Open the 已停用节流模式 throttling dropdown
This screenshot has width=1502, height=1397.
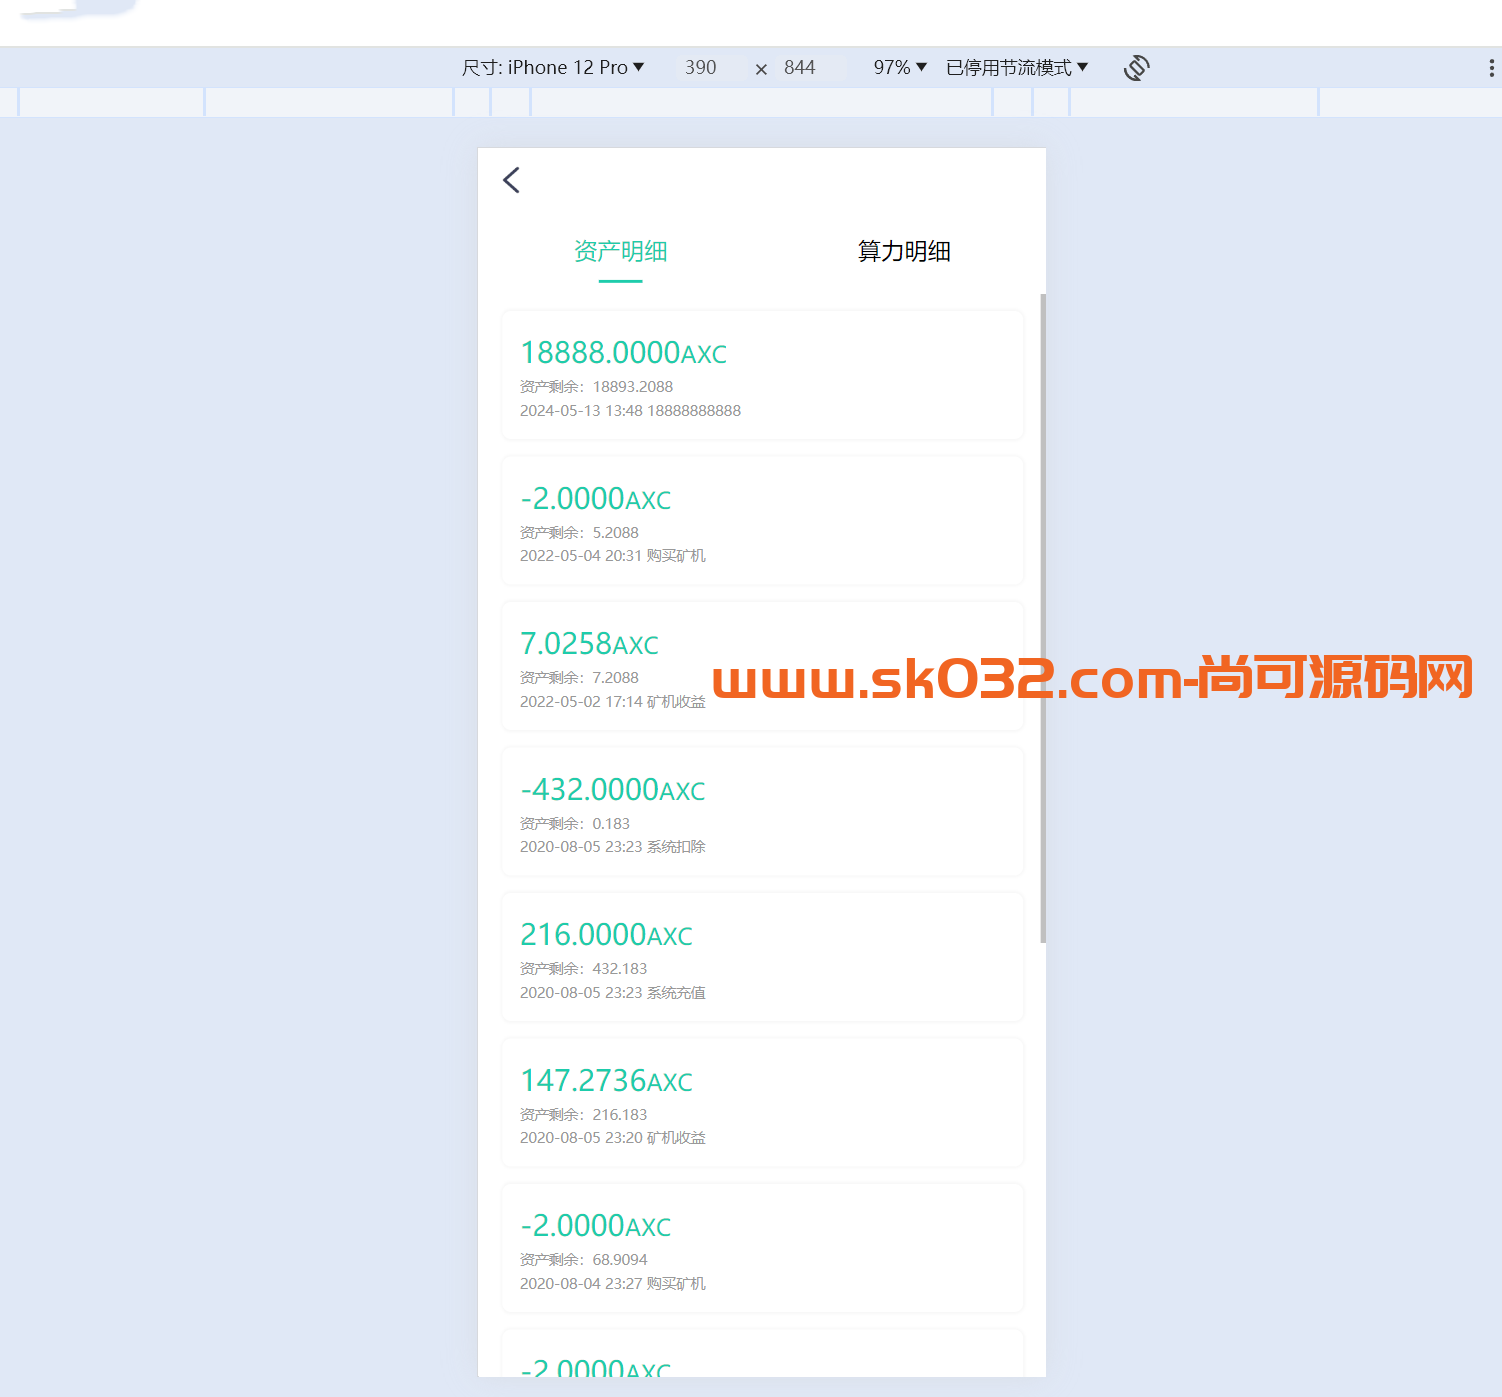[1016, 67]
